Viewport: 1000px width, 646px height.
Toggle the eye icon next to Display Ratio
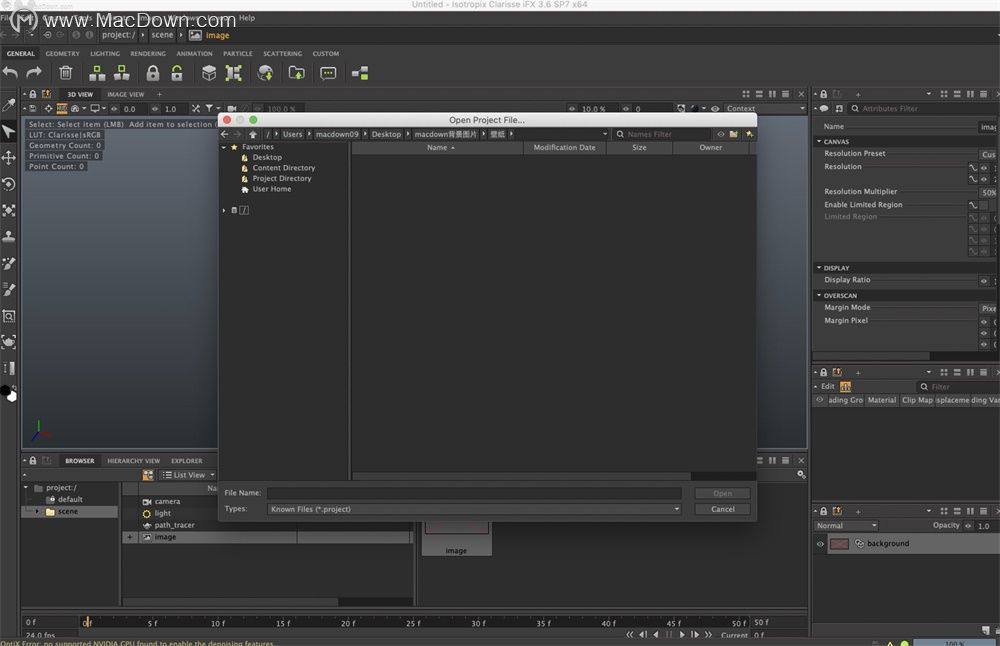point(983,281)
